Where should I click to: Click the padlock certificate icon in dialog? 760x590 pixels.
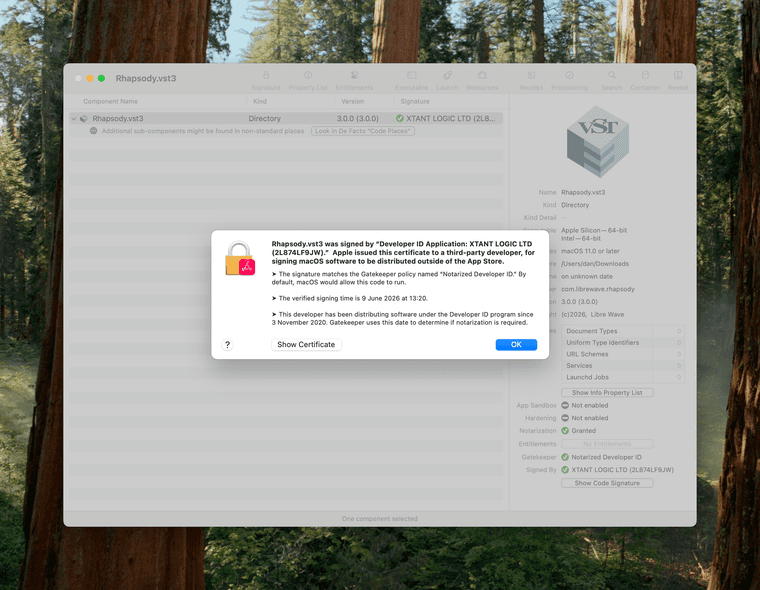240,258
